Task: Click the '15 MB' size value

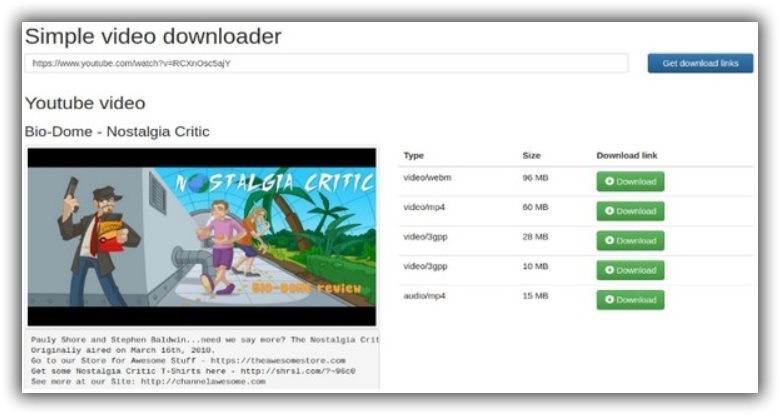Action: click(535, 296)
